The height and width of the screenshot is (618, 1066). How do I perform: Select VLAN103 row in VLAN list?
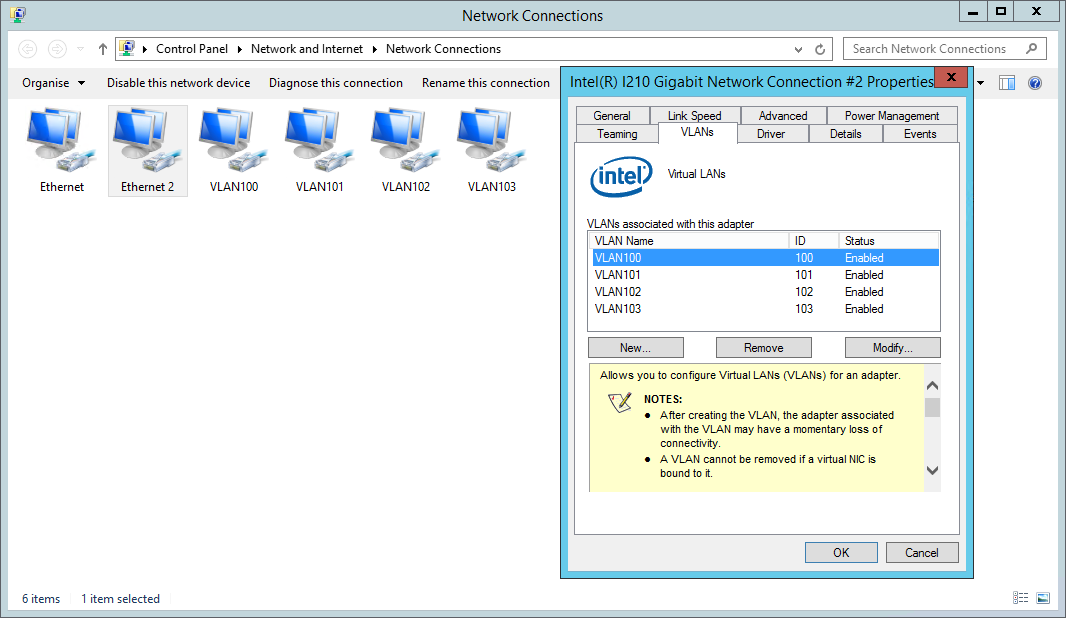pyautogui.click(x=765, y=309)
